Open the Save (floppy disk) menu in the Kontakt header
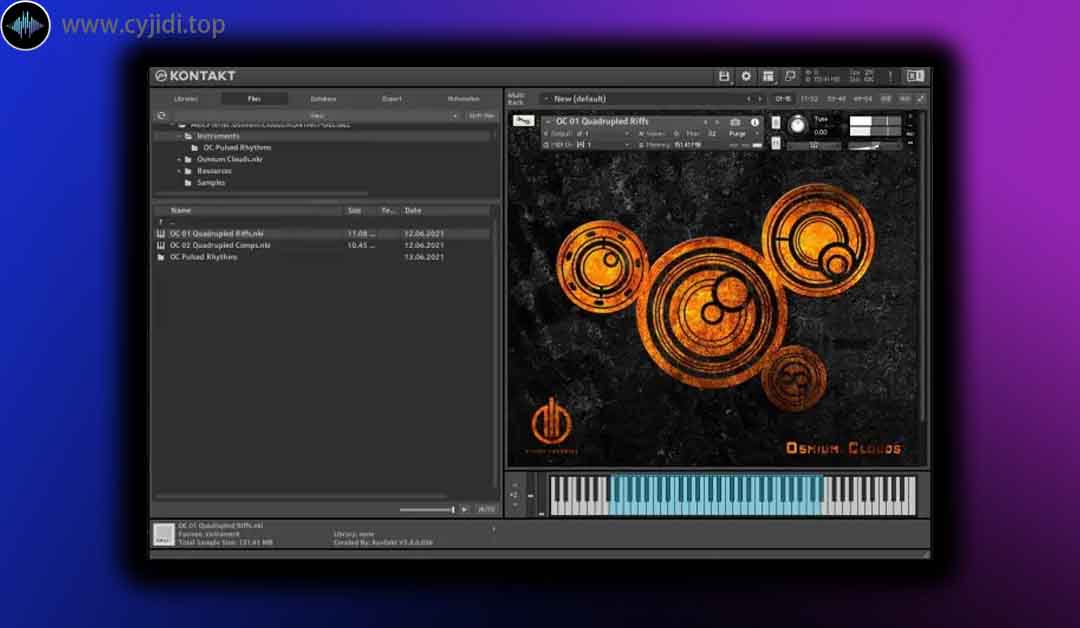 click(724, 76)
